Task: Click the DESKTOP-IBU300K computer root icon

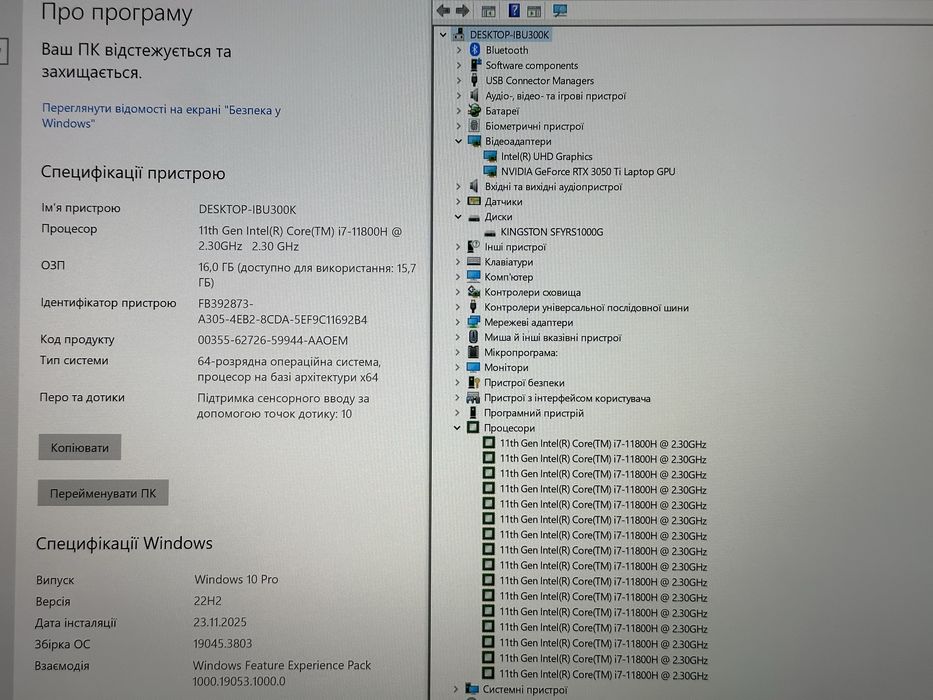Action: (x=459, y=35)
